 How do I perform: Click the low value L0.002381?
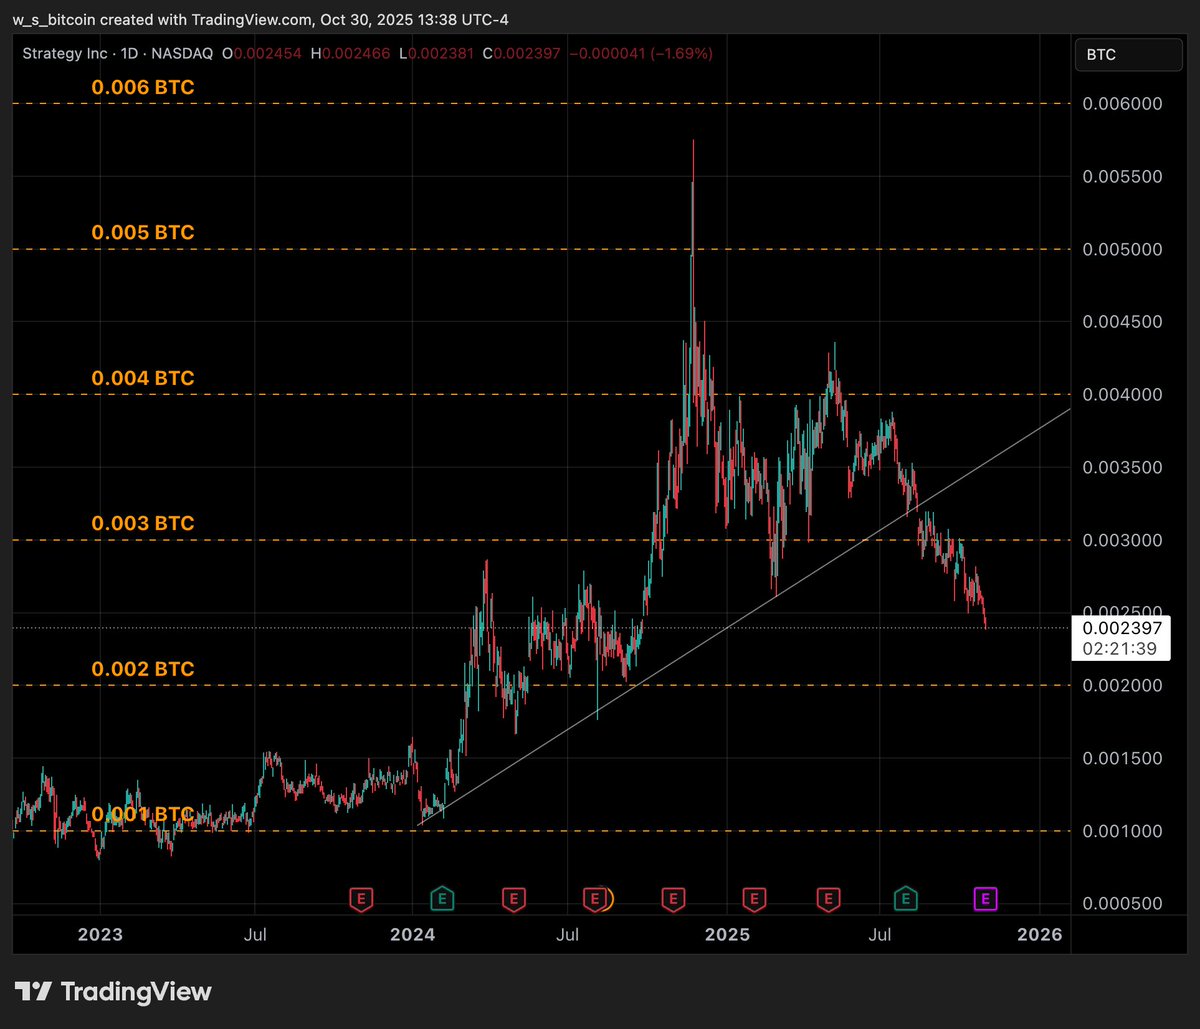437,53
